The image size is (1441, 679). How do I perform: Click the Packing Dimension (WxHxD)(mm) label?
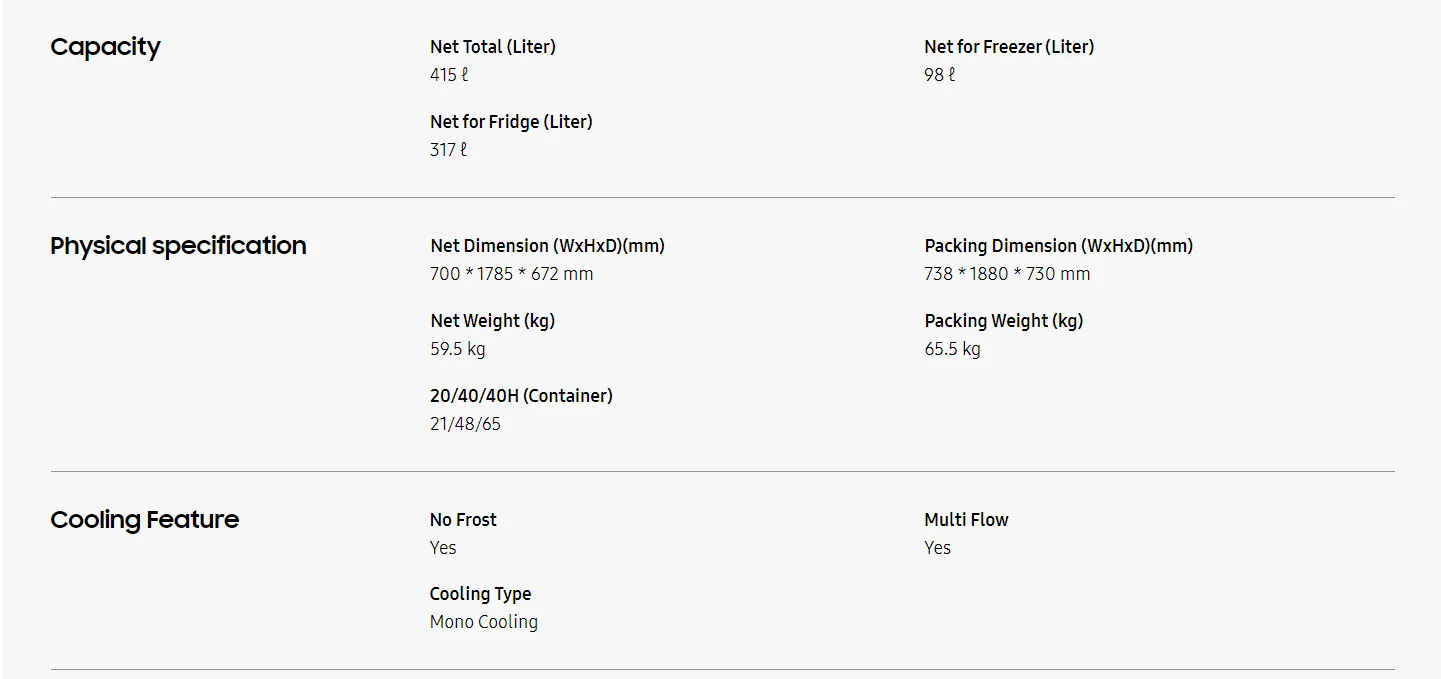pos(1058,246)
